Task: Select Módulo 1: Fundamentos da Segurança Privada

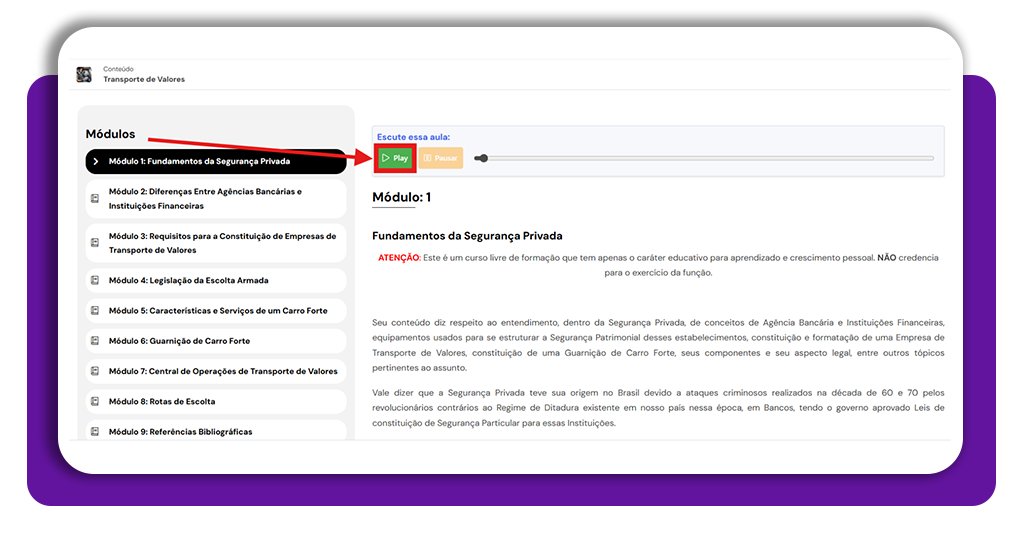Action: (199, 161)
